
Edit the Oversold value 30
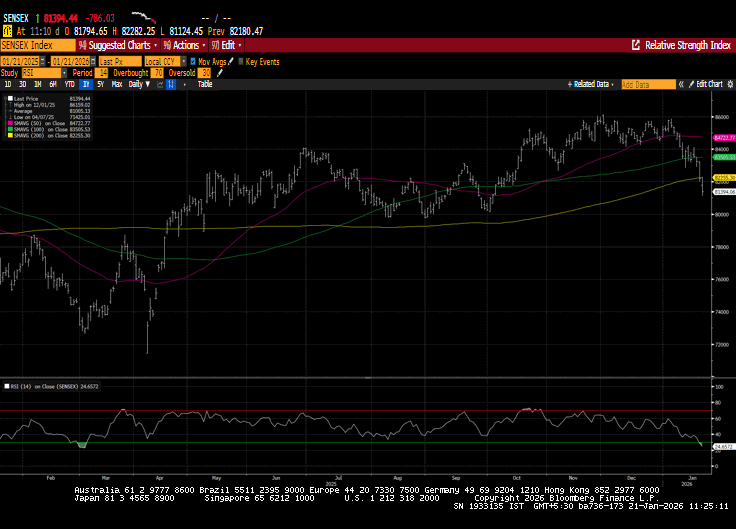click(x=204, y=73)
